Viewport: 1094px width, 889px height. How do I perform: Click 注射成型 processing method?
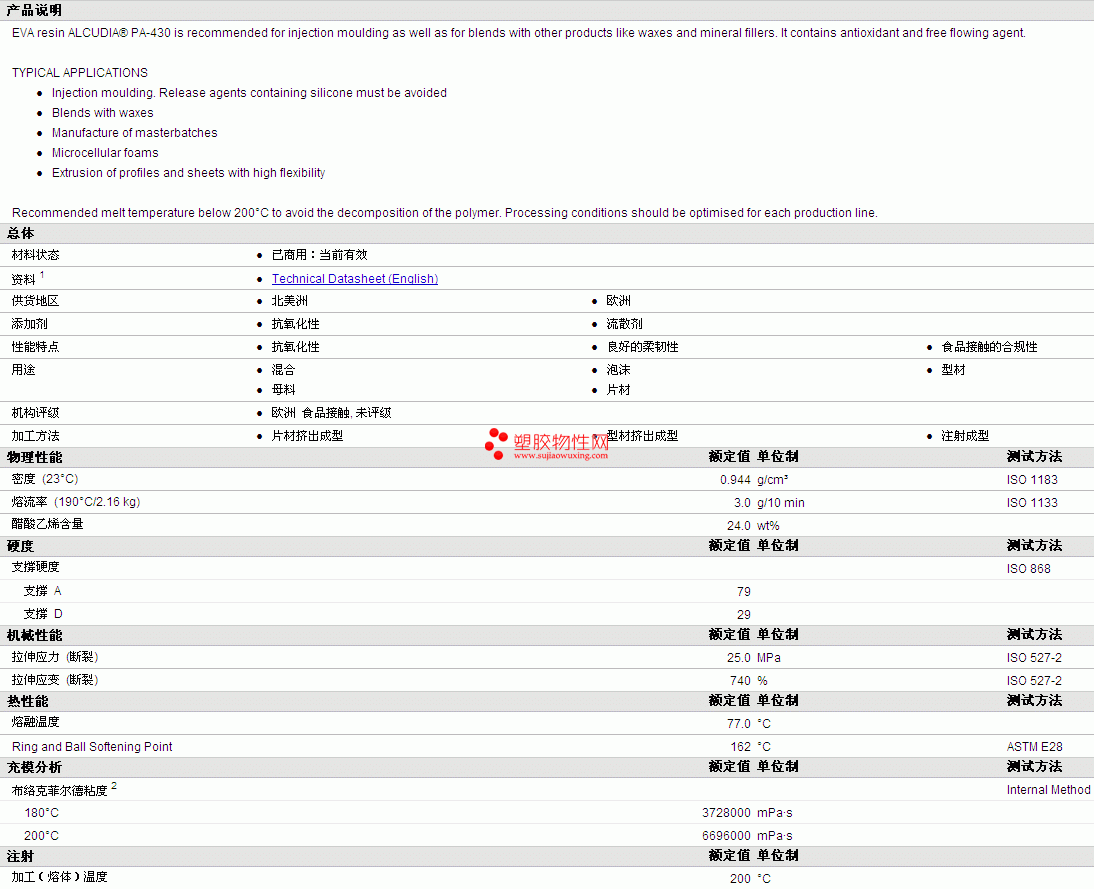965,436
